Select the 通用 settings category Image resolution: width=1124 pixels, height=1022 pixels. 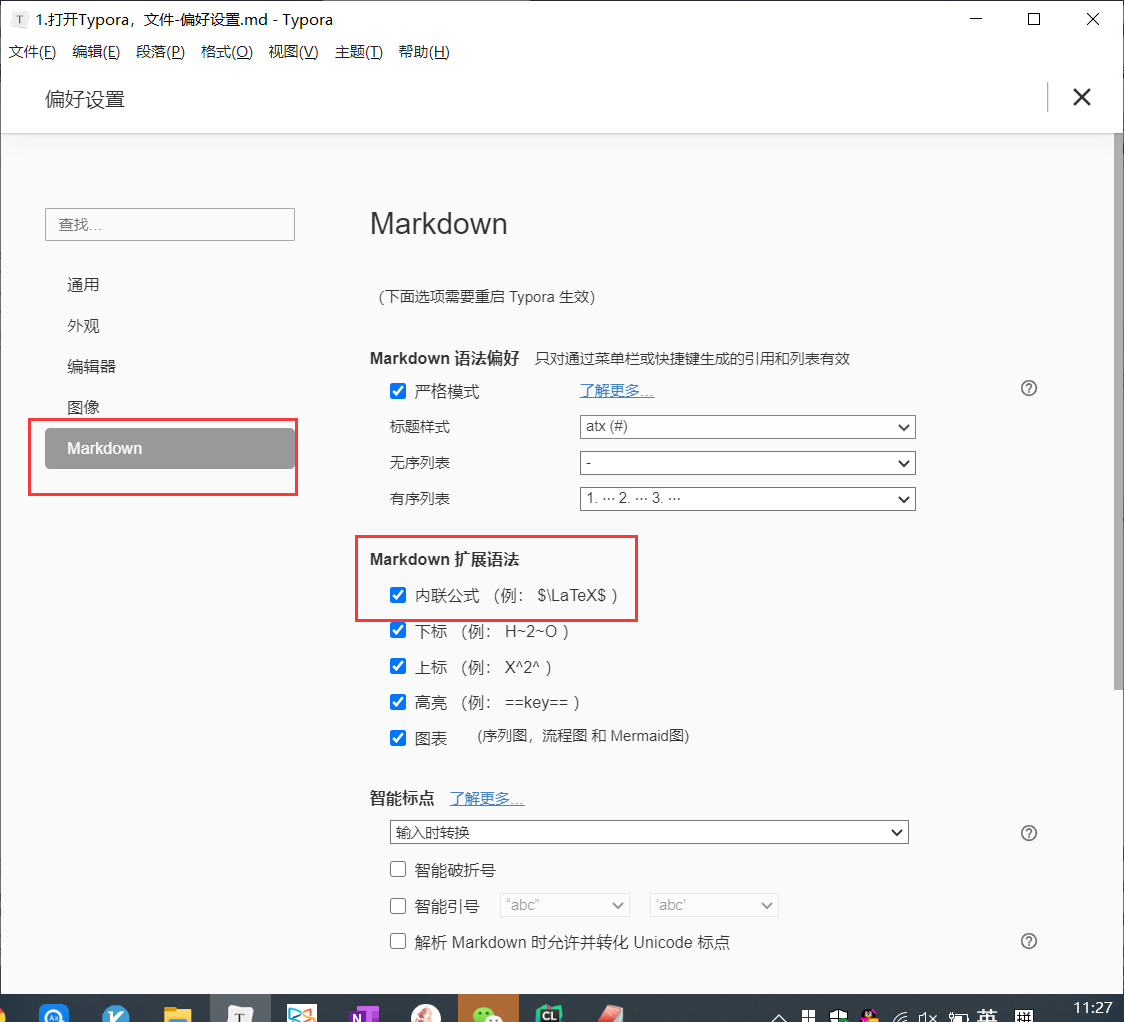click(x=83, y=285)
